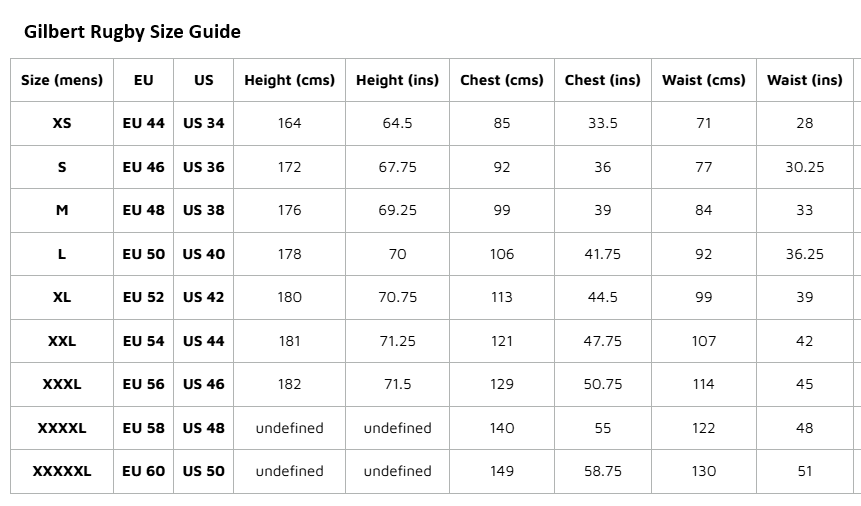The image size is (861, 506).
Task: Select the XXXXL undefined height (cms) cell
Action: coord(289,428)
